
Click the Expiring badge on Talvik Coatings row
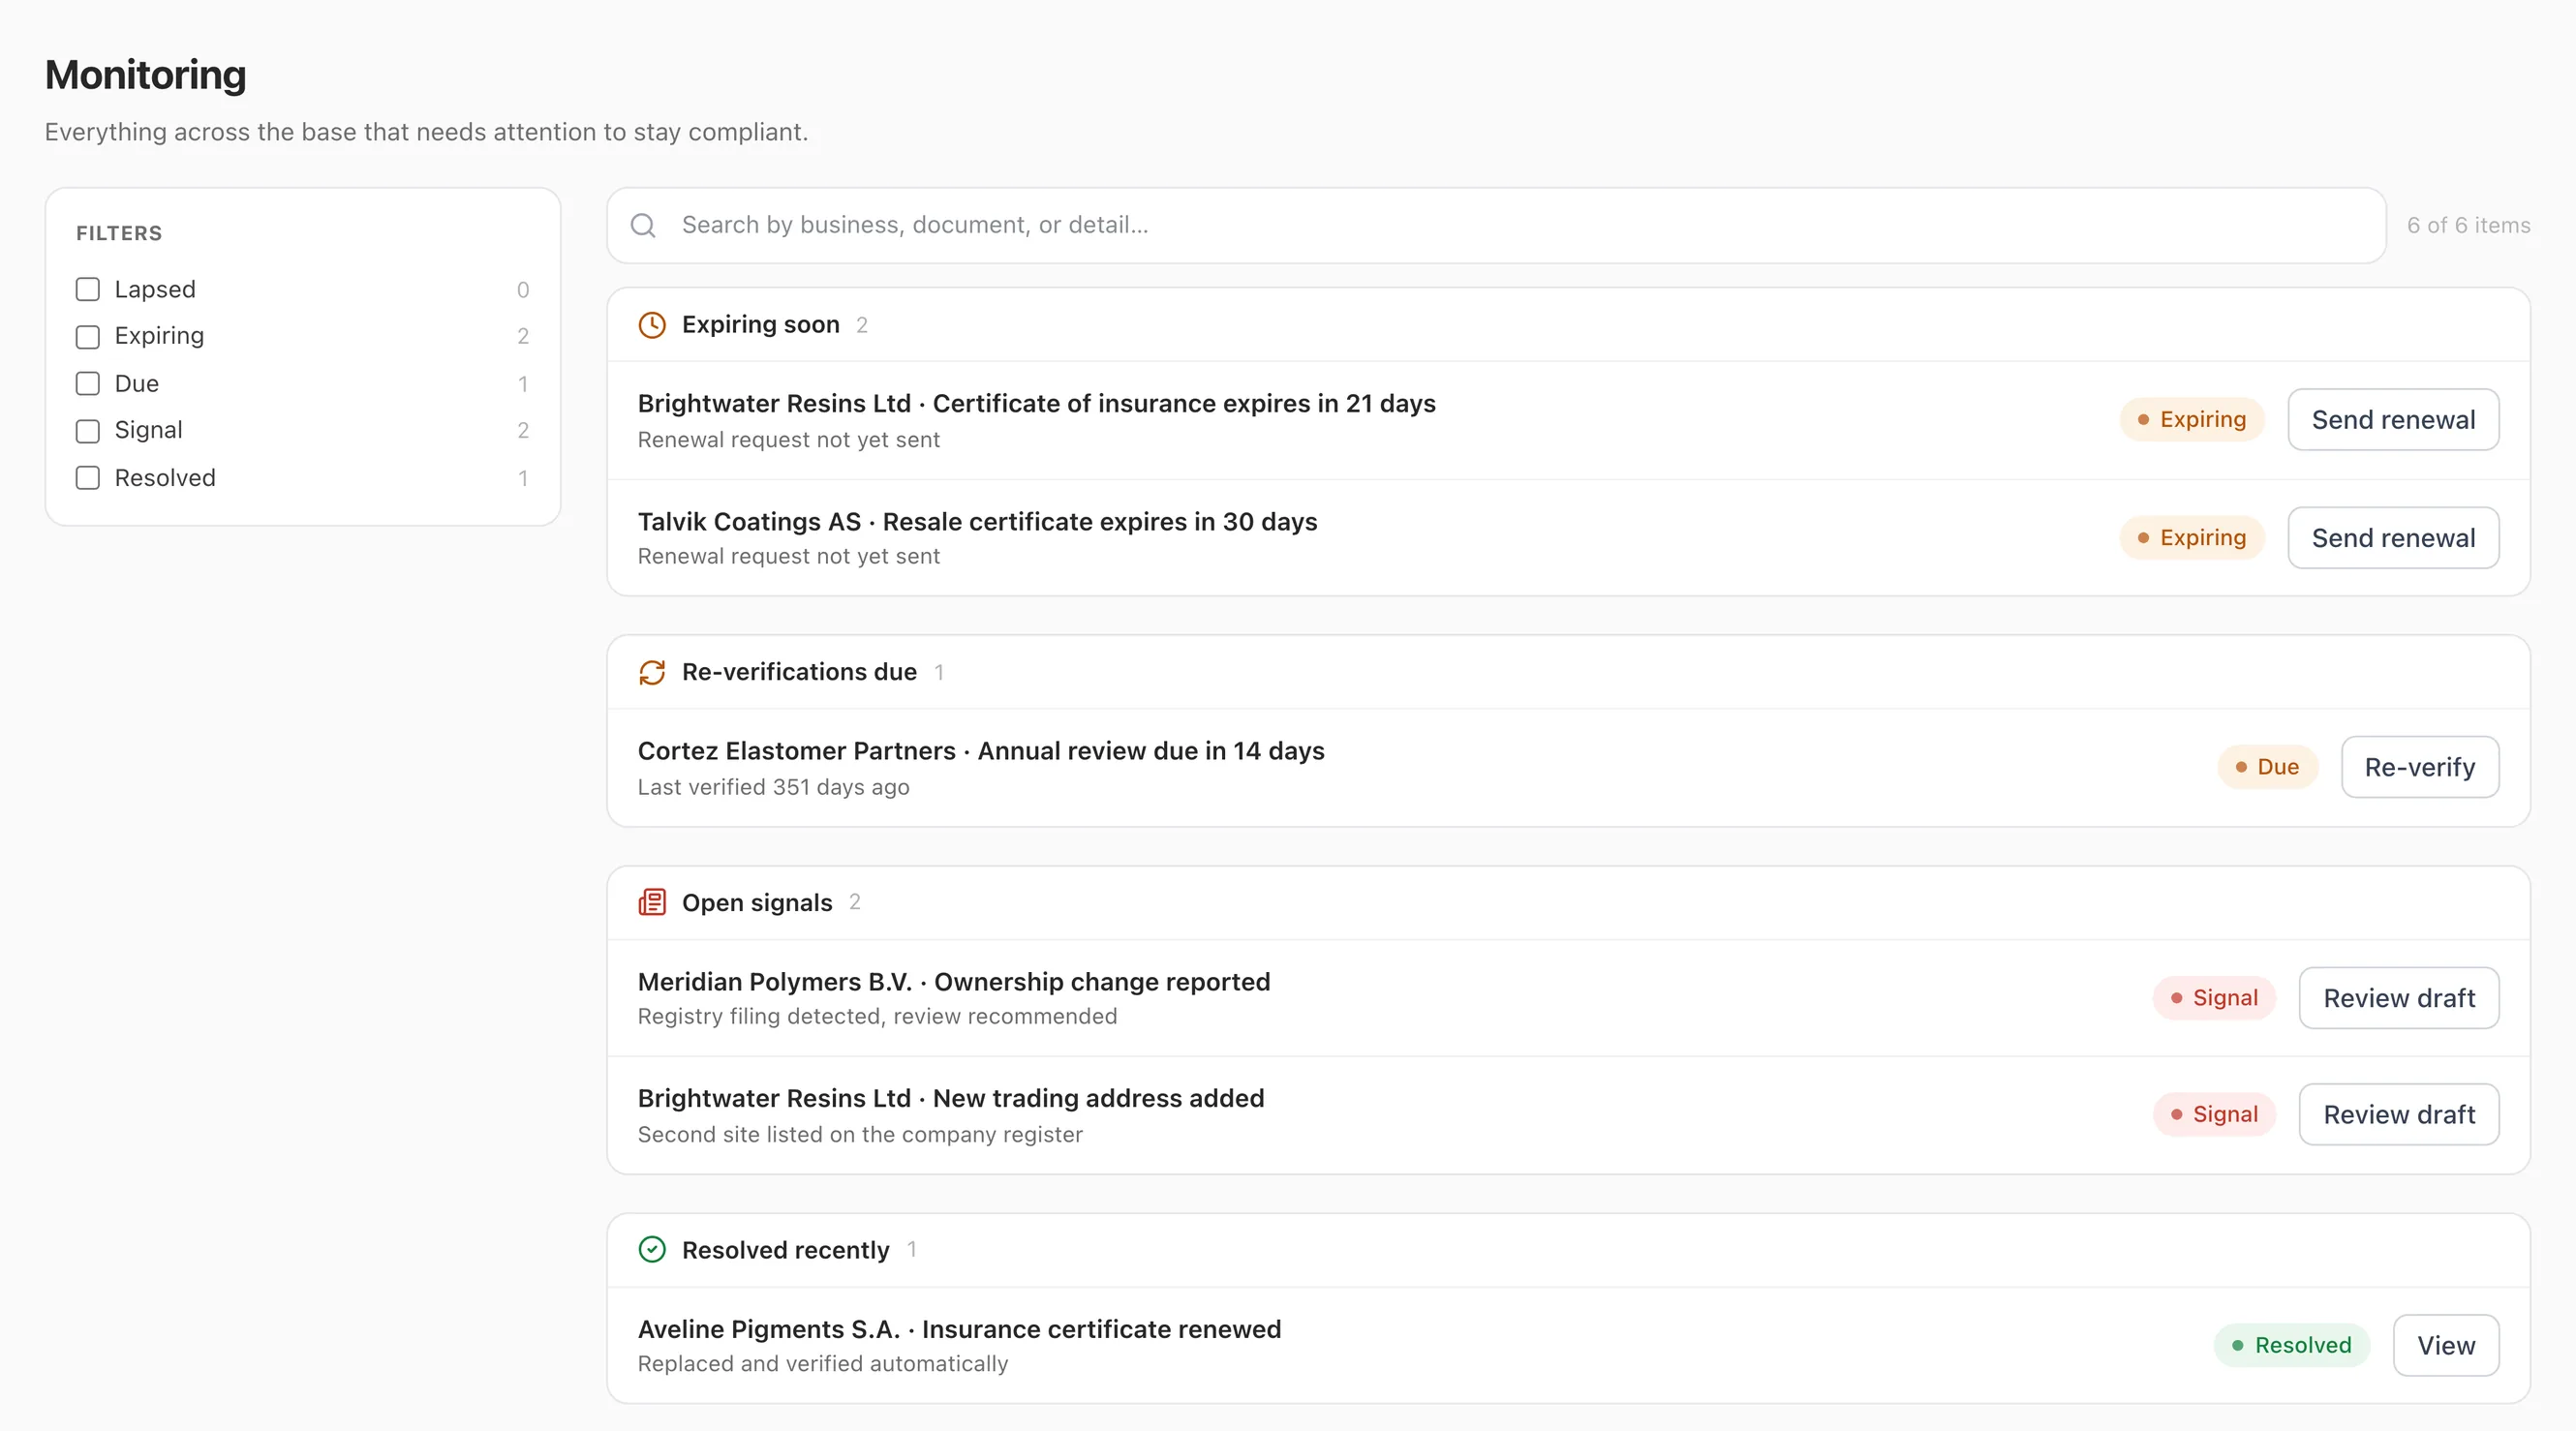(2192, 538)
